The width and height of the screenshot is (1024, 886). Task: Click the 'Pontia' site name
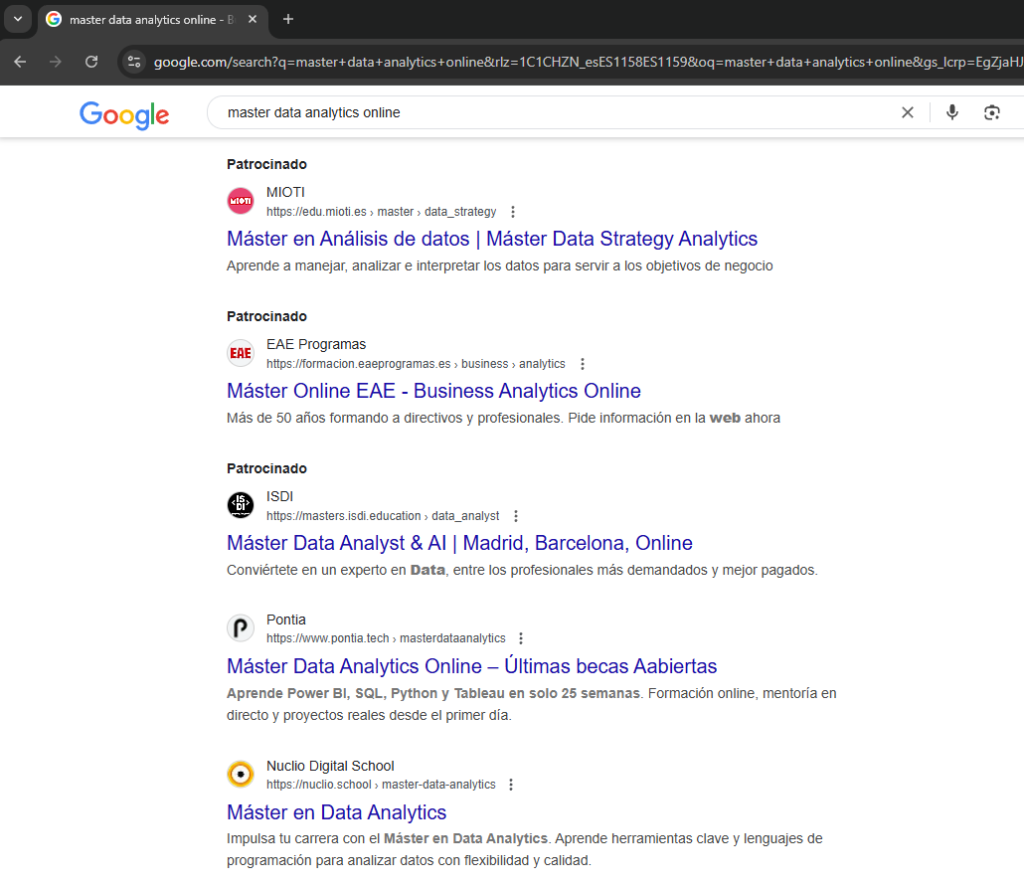point(285,620)
